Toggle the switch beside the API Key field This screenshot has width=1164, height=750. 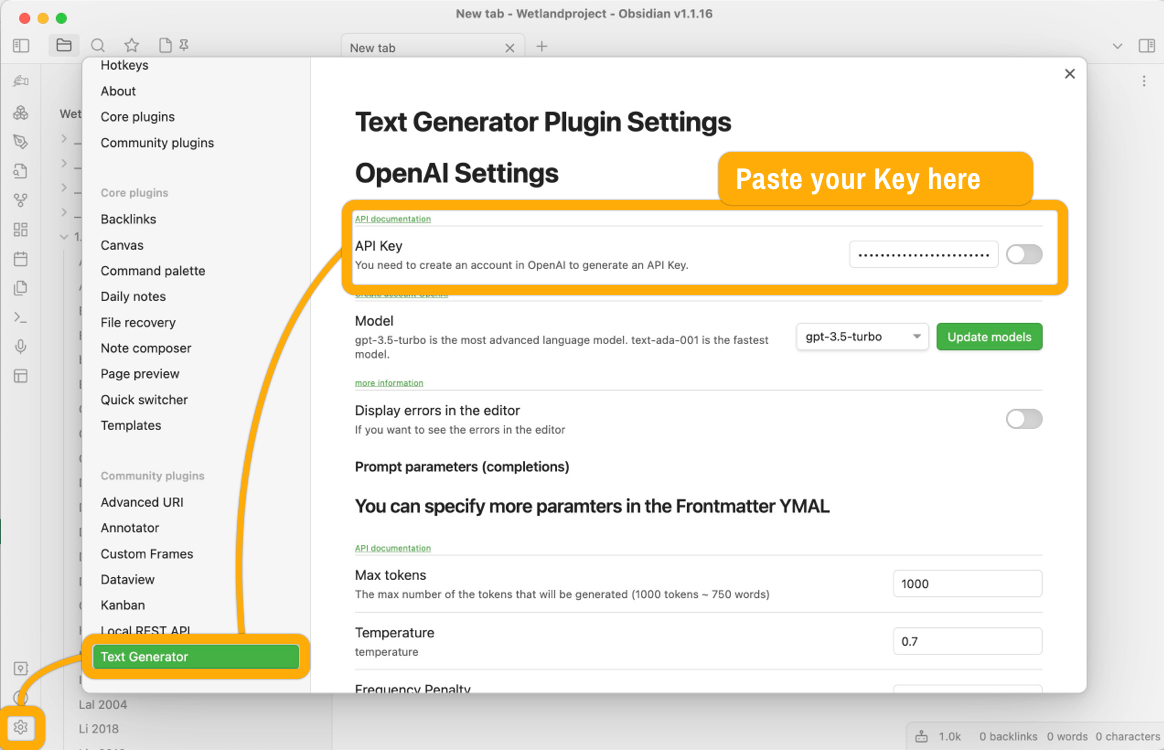tap(1024, 255)
